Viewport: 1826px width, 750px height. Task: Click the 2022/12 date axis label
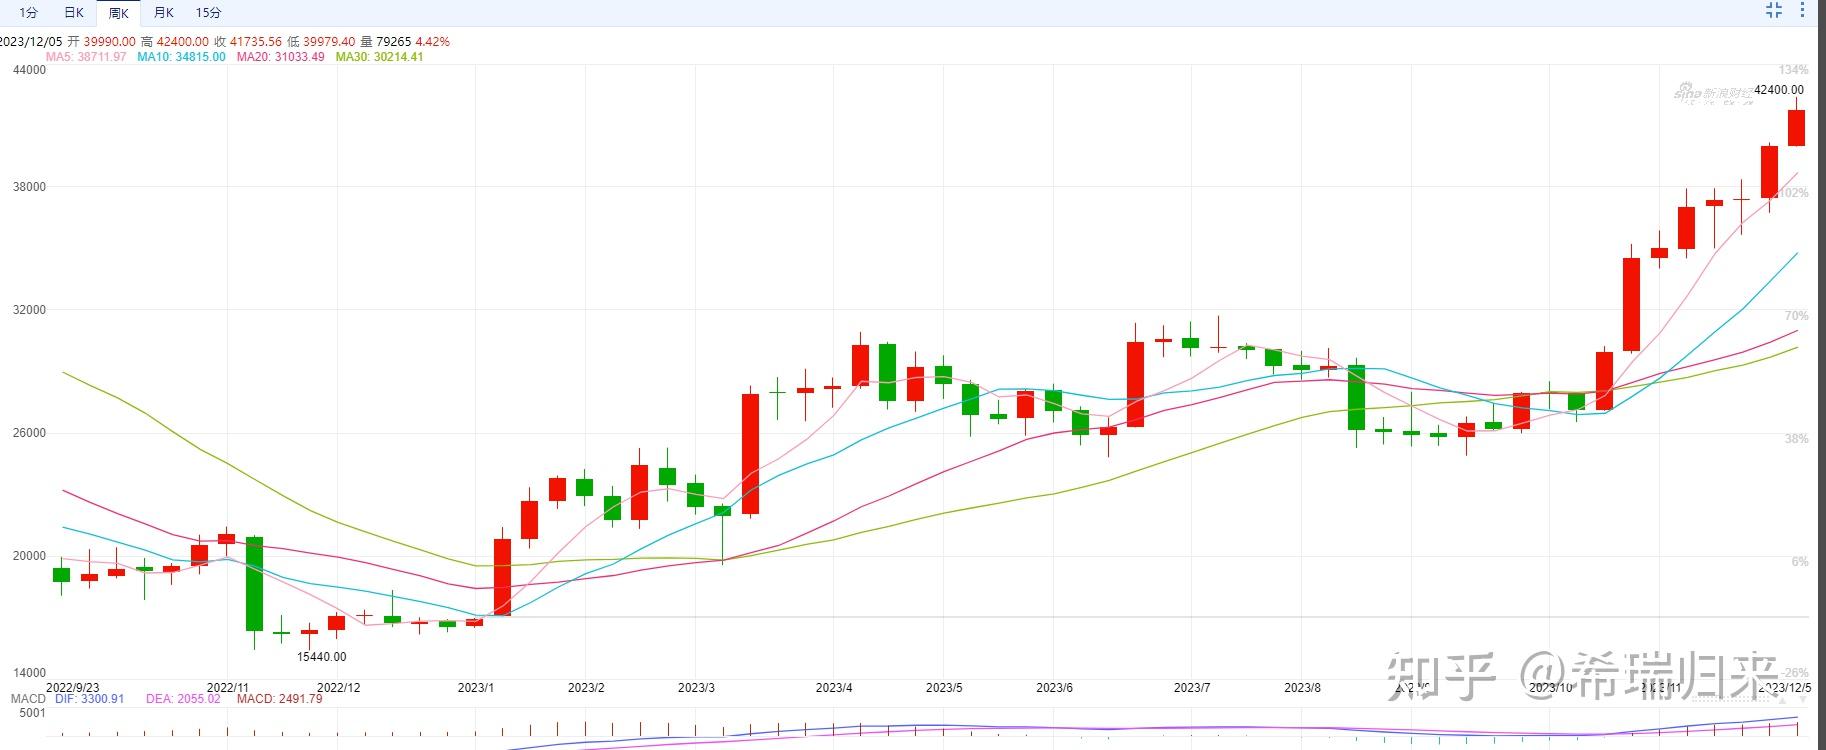(x=338, y=688)
